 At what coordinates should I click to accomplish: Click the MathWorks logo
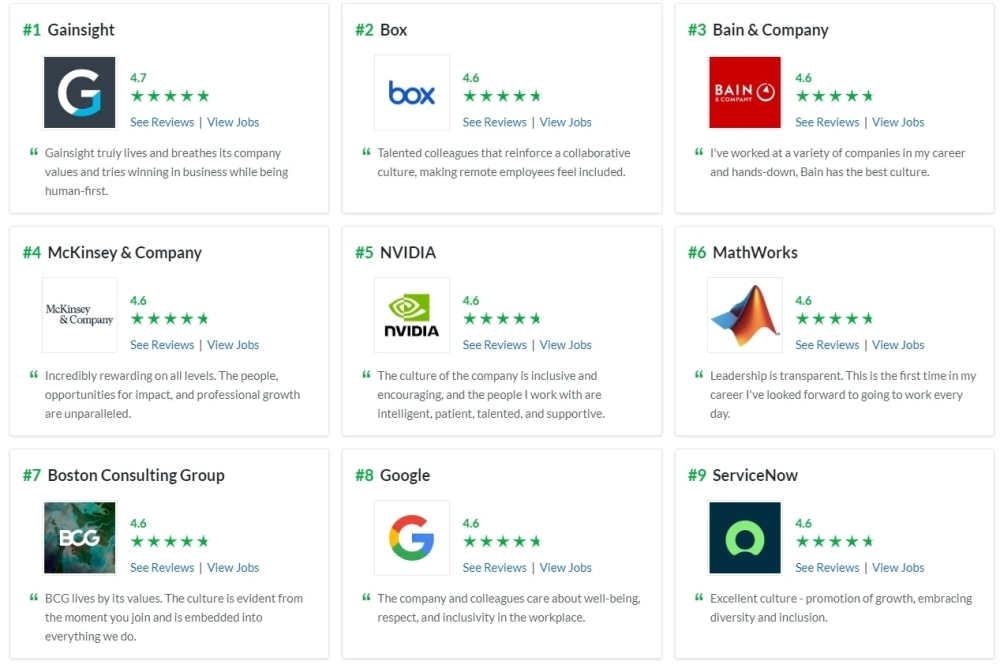point(744,315)
